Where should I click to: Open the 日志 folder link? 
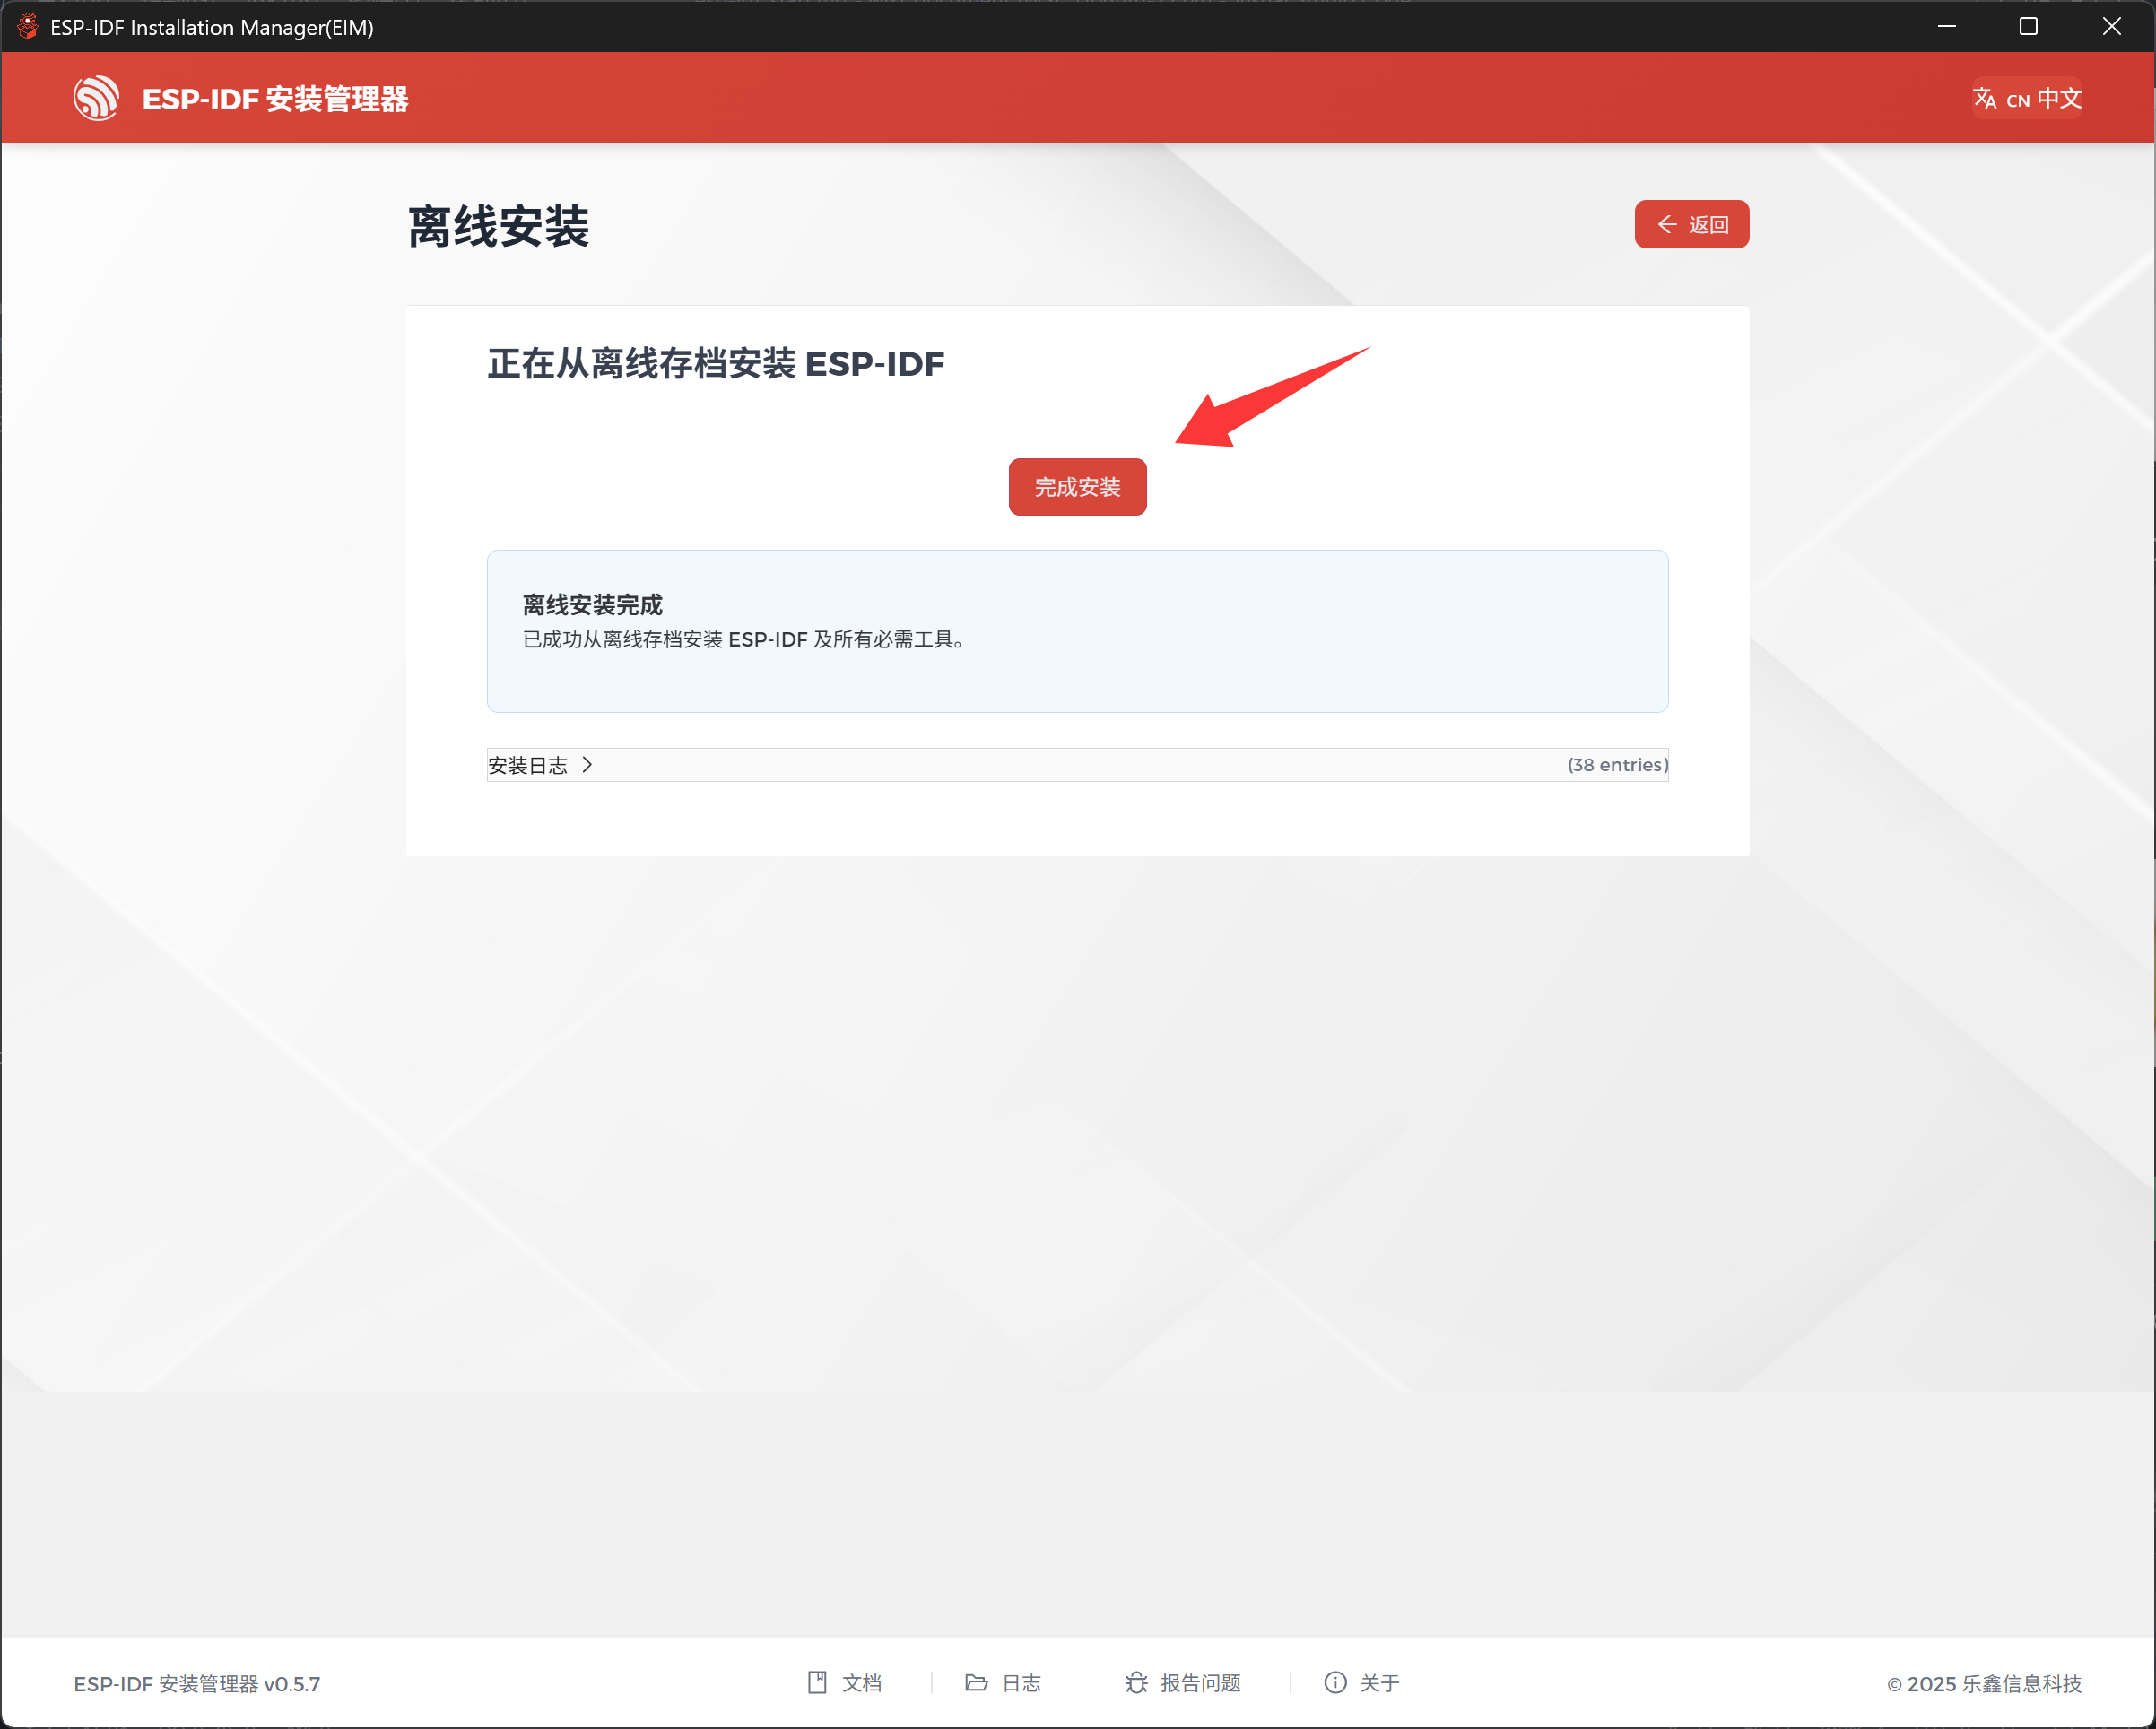click(x=1003, y=1683)
